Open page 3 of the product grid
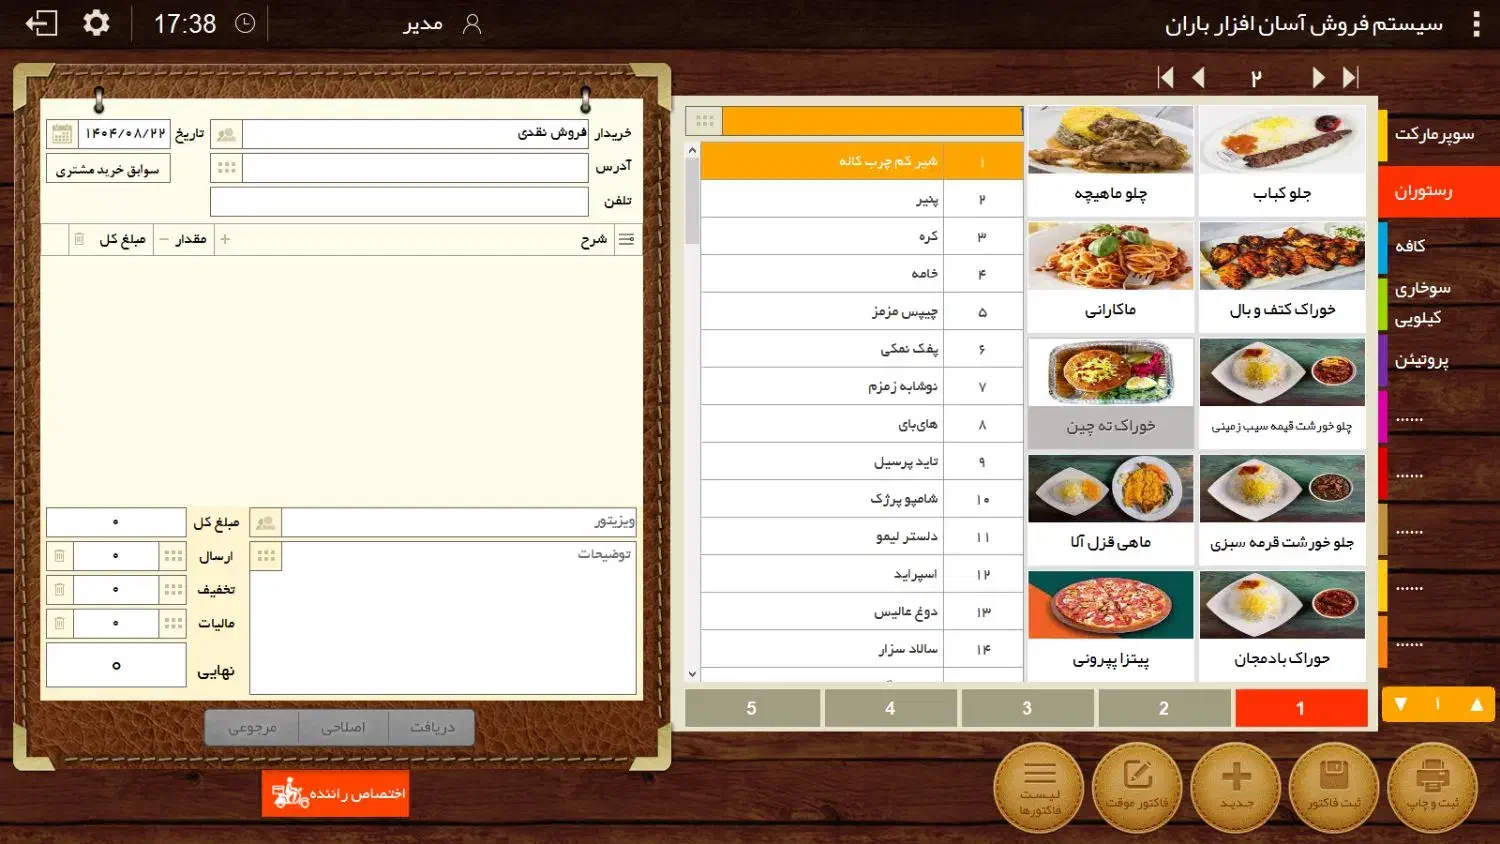The height and width of the screenshot is (844, 1500). [1026, 708]
